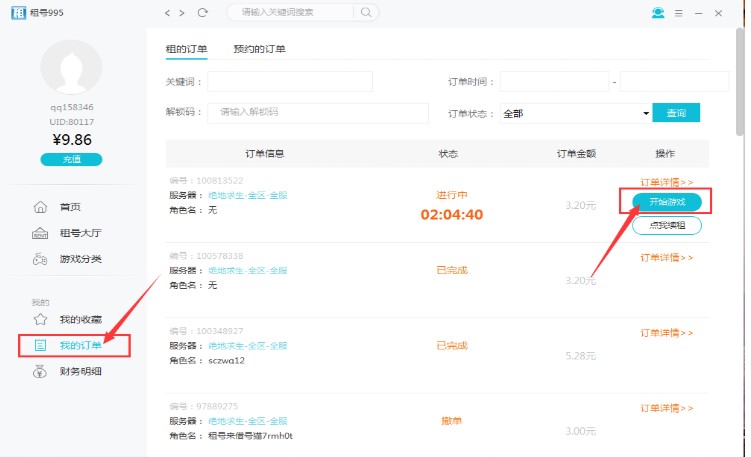The width and height of the screenshot is (751, 457).
Task: Open the hamburger menu icon
Action: (679, 13)
